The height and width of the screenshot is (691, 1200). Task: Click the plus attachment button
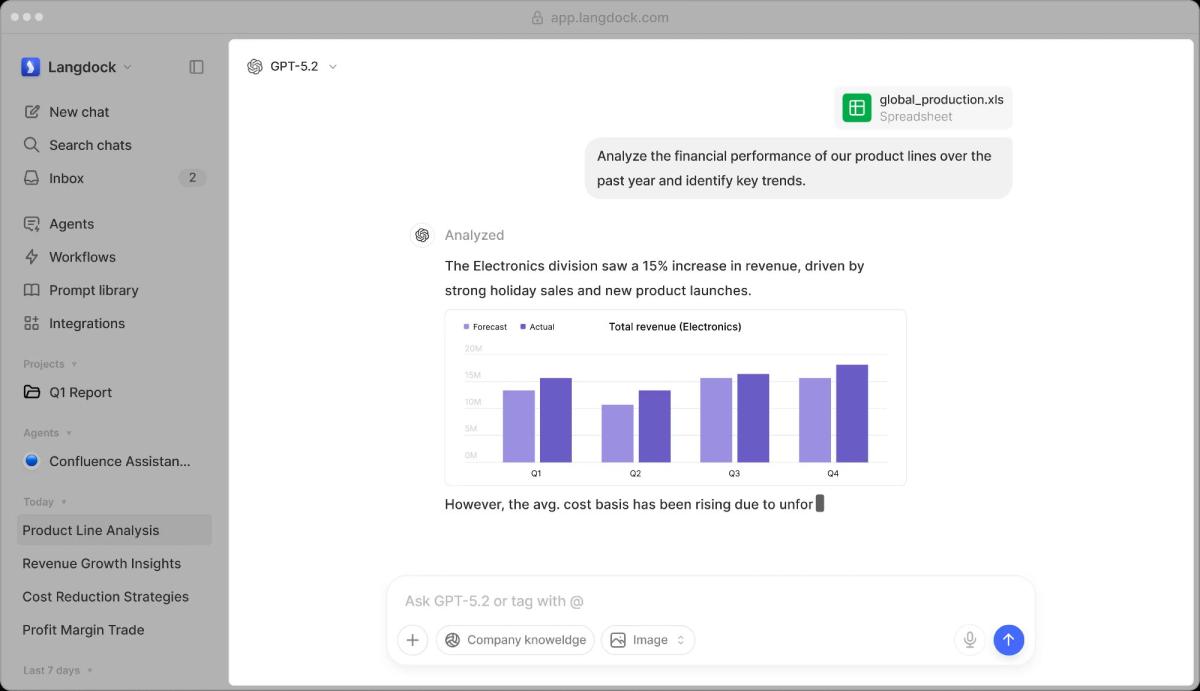tap(413, 640)
